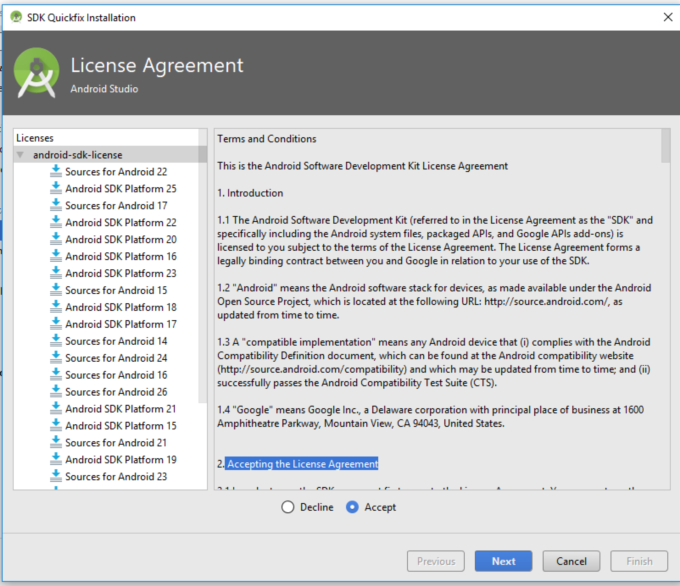Screen dimensions: 680x586
Task: Collapse the android-sdk-license tree node
Action: click(x=20, y=155)
